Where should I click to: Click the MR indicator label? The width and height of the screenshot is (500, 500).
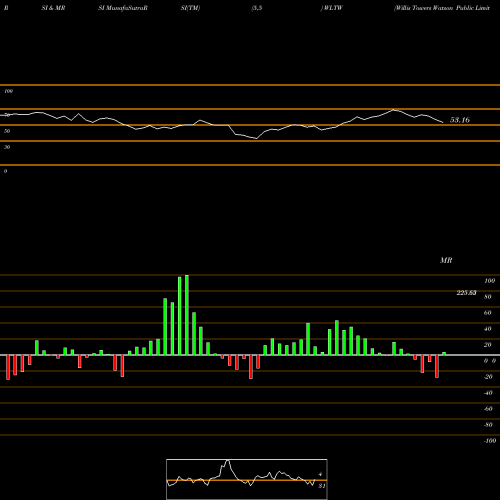(446, 260)
